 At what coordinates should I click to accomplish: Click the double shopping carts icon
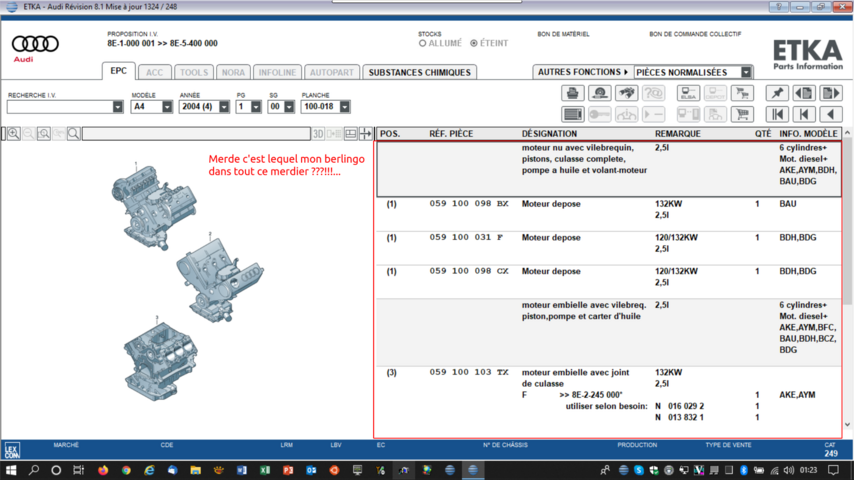(x=742, y=93)
